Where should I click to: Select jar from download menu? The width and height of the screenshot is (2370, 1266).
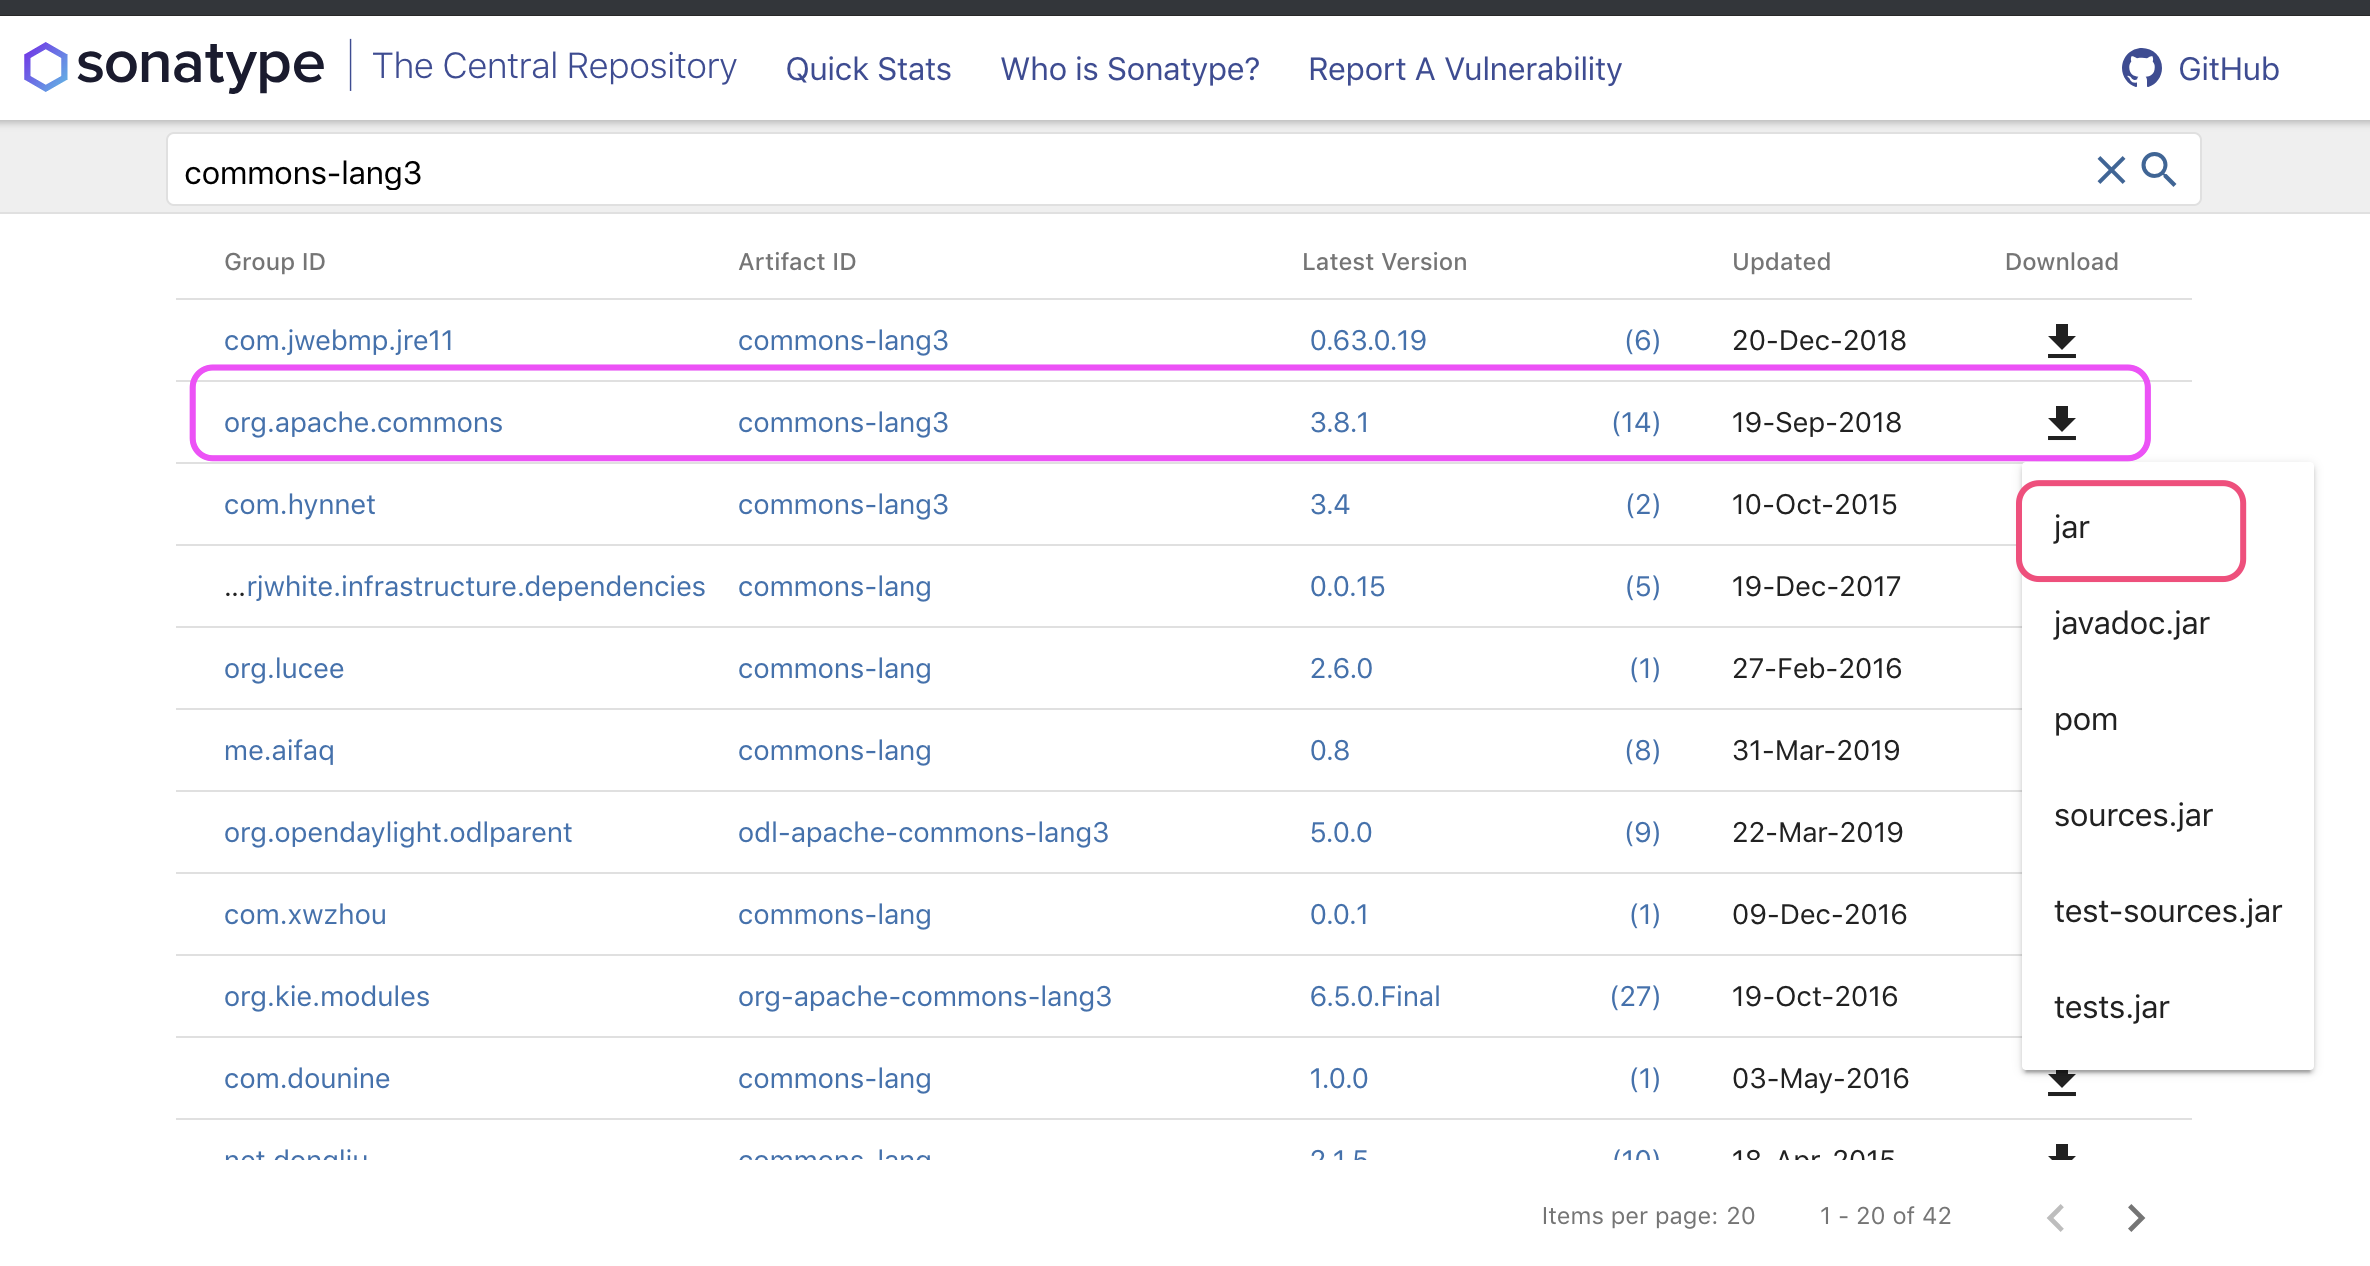coord(2072,527)
